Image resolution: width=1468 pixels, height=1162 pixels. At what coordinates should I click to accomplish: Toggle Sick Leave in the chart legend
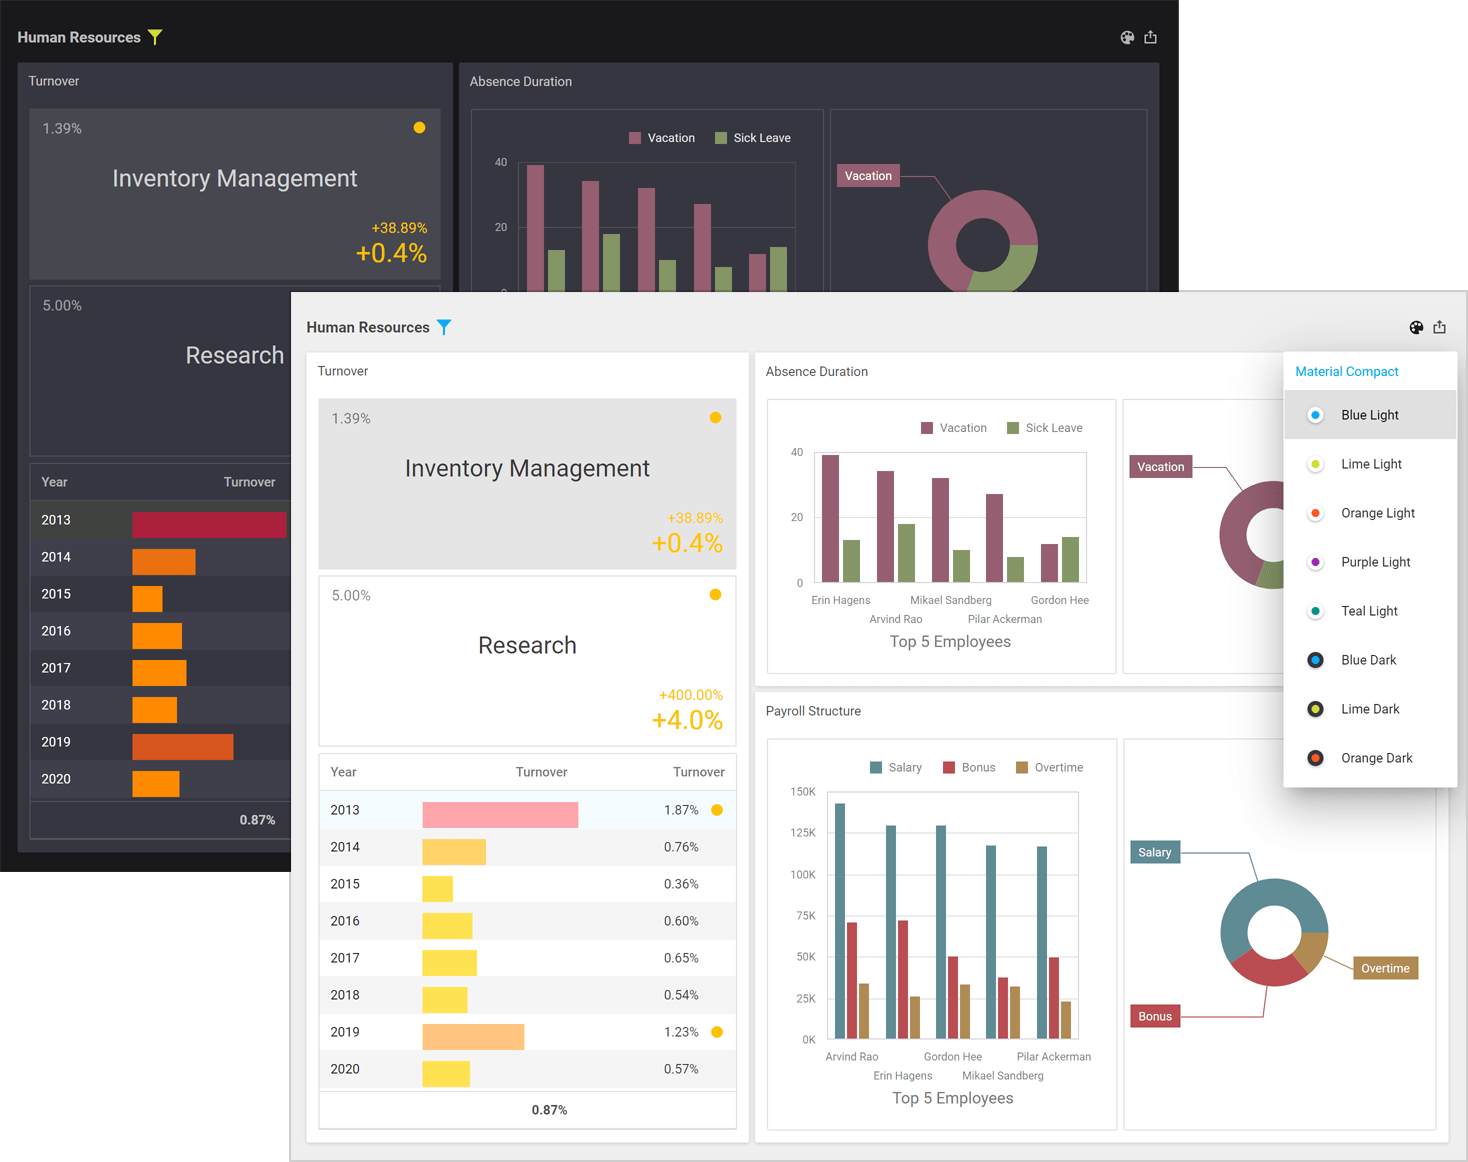[x=1045, y=427]
